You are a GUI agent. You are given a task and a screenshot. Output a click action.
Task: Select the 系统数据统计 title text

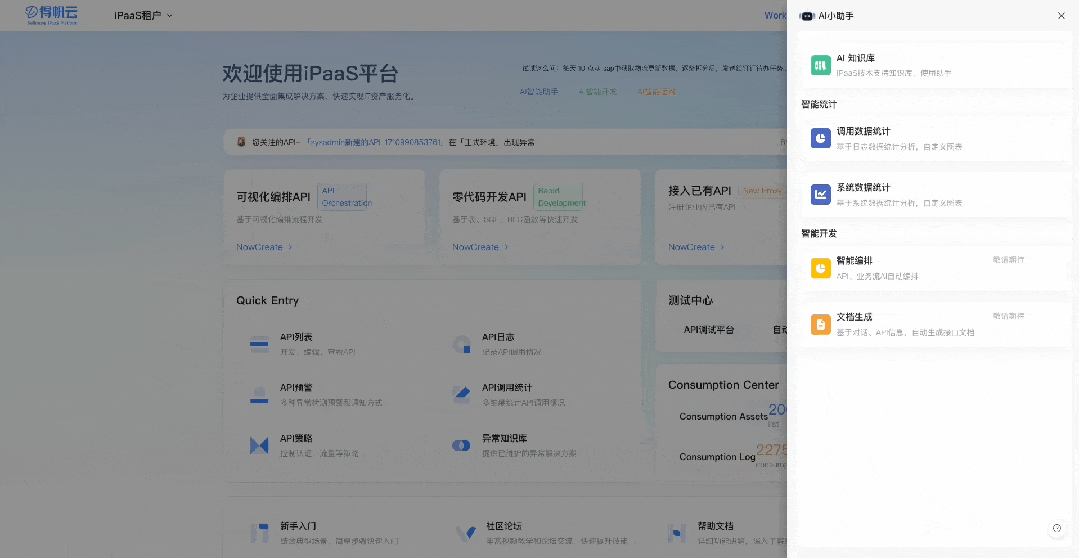tap(863, 188)
